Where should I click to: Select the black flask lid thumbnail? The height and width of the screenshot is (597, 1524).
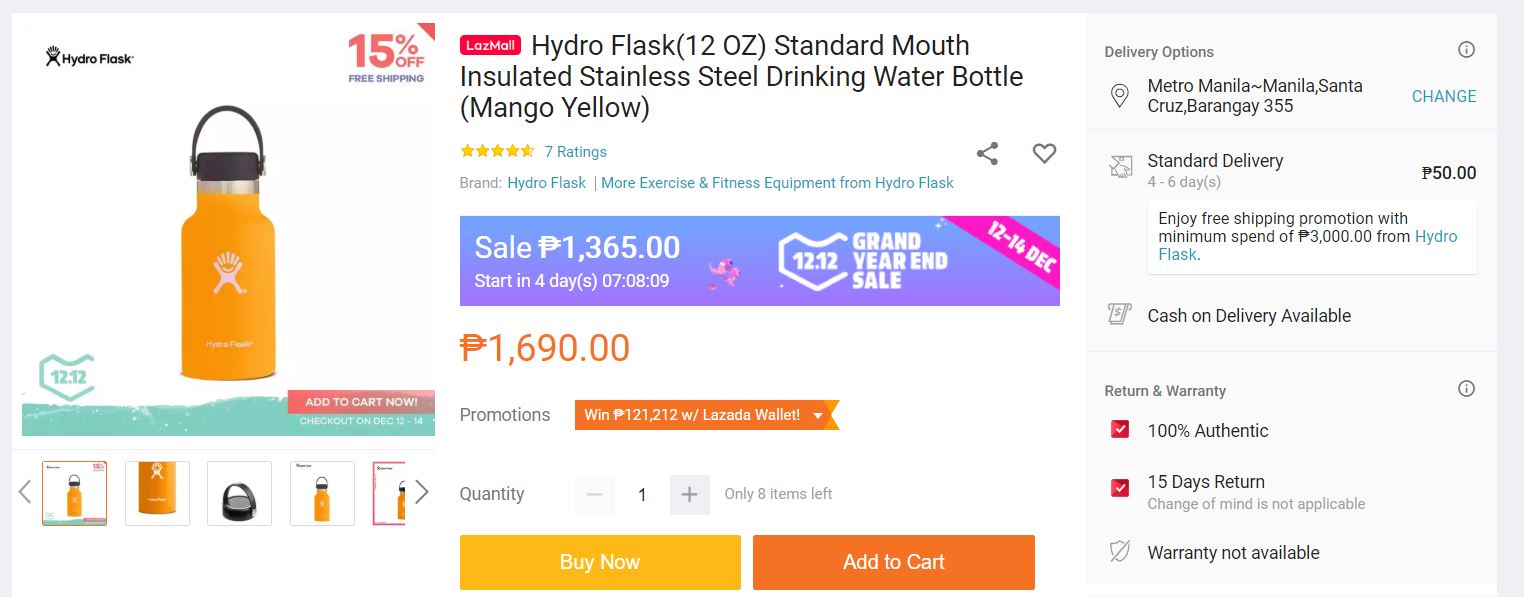coord(239,493)
